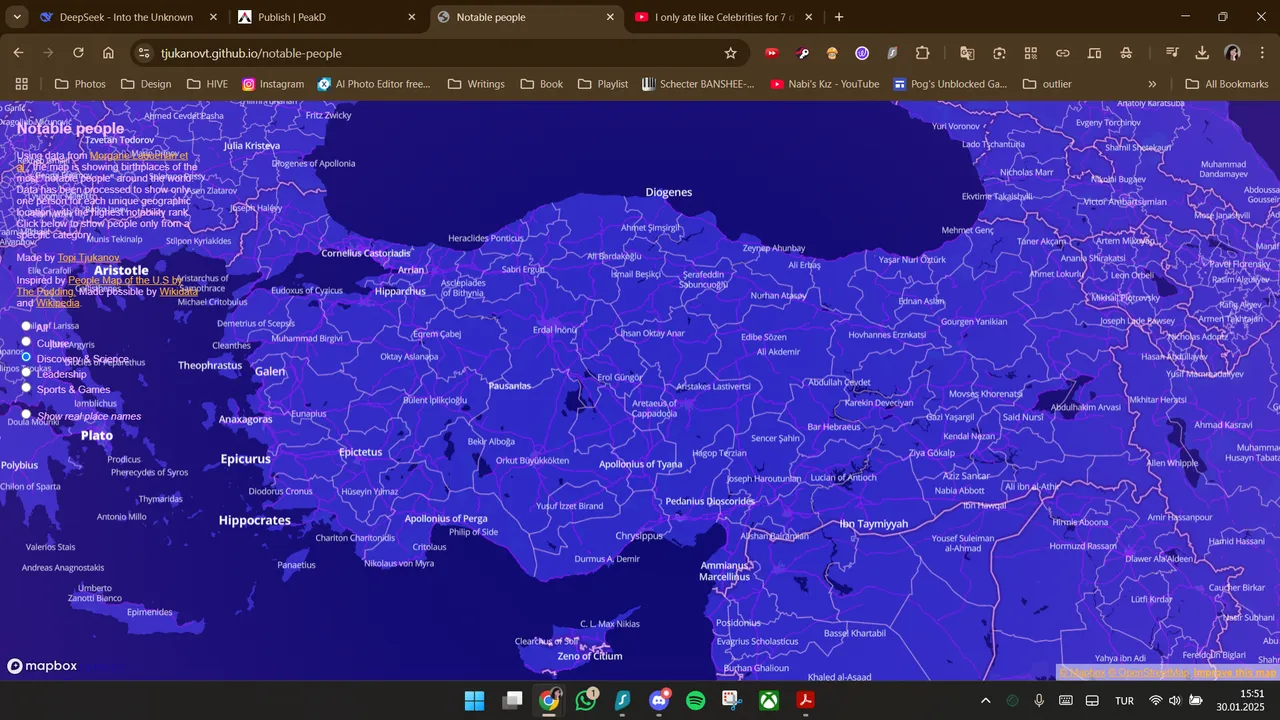
Task: Open the Chrome three-dot menu
Action: pyautogui.click(x=1260, y=53)
